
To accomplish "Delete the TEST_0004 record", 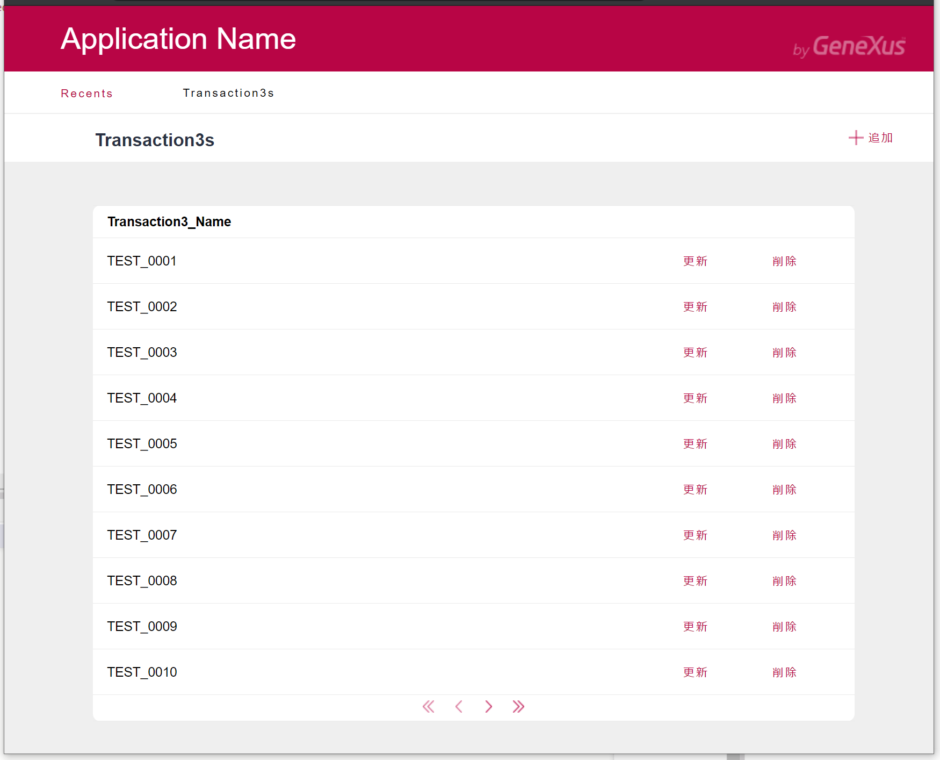I will click(785, 398).
